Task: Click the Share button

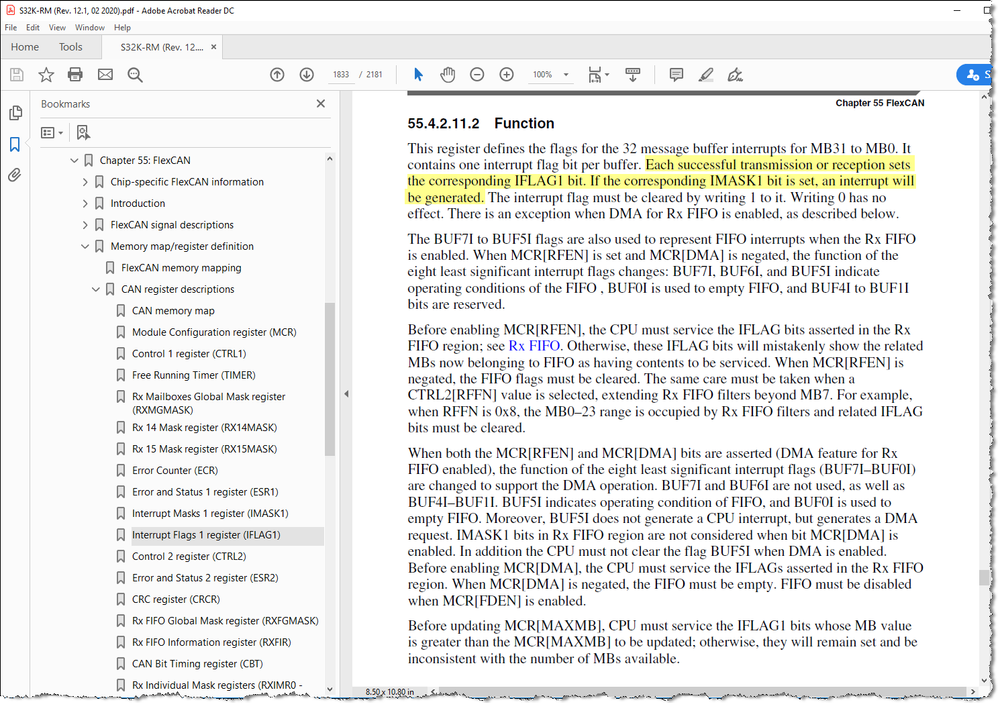Action: (976, 74)
